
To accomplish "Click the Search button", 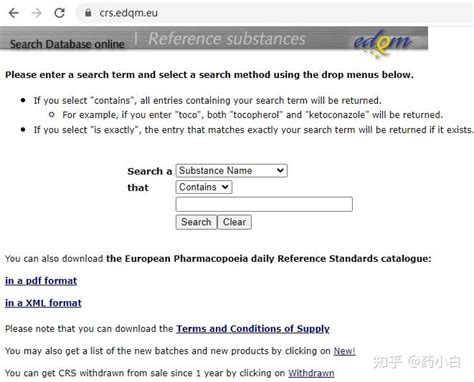I will (x=196, y=222).
